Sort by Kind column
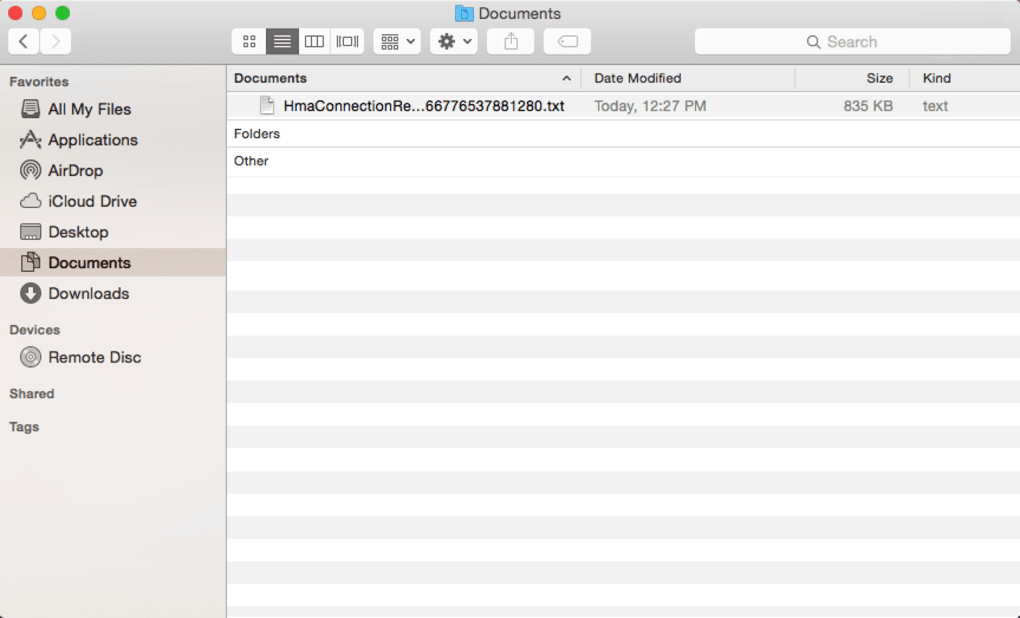The image size is (1020, 618). pyautogui.click(x=965, y=78)
